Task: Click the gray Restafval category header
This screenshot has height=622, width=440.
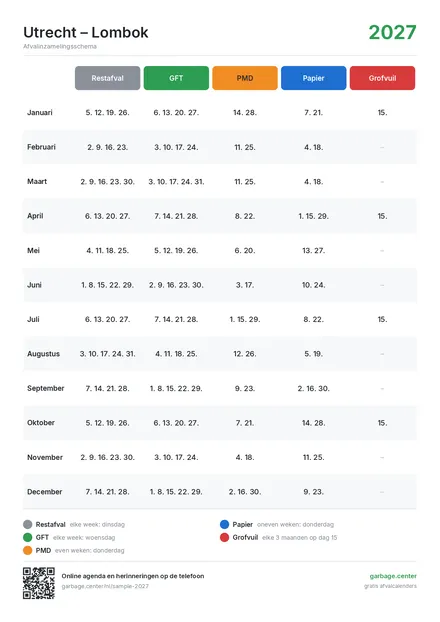Action: pos(107,78)
